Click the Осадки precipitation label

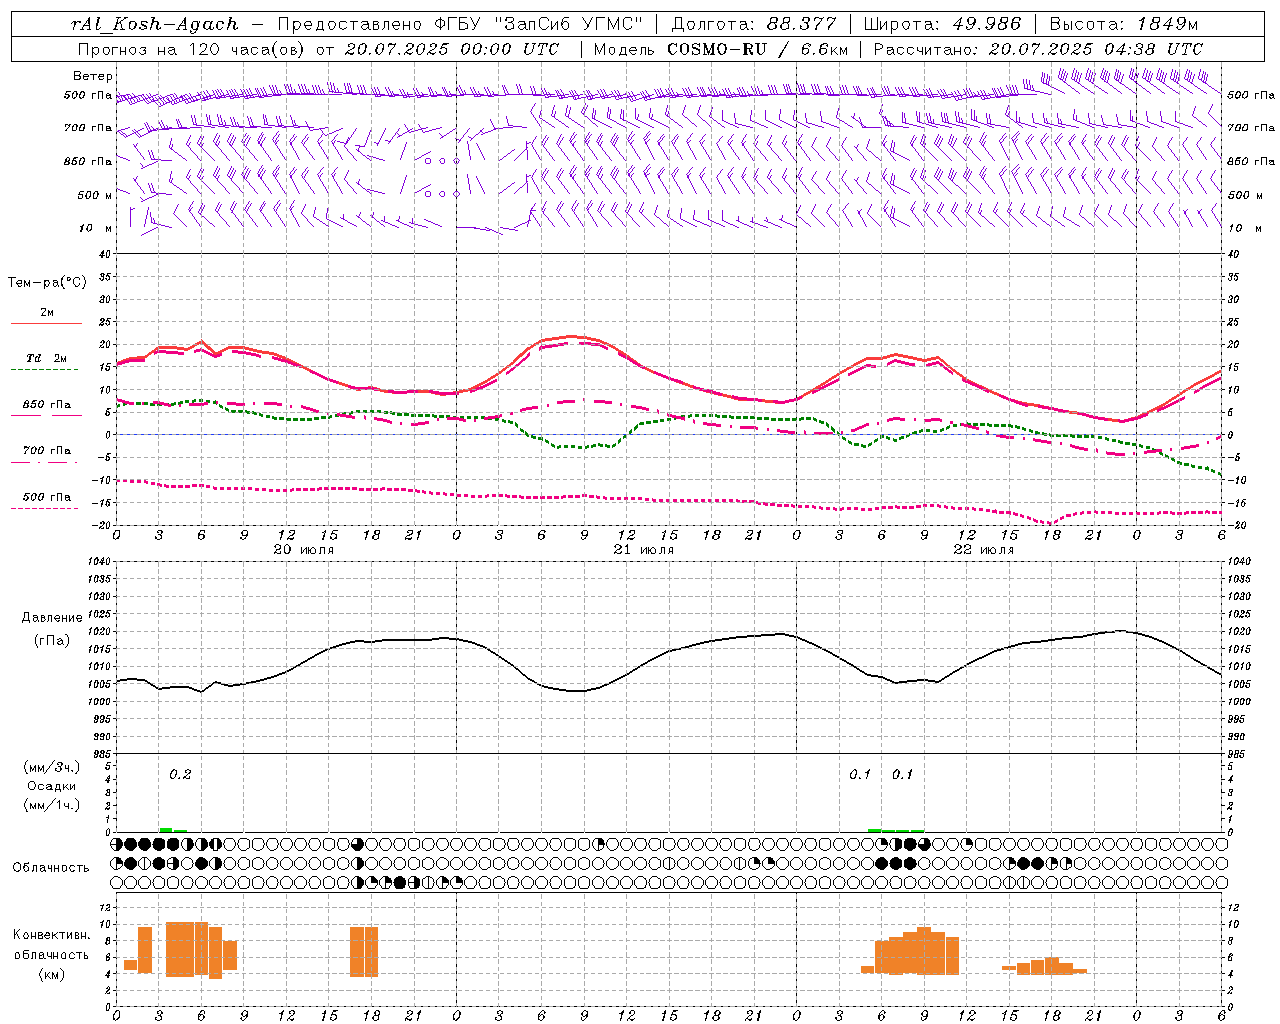(x=52, y=786)
